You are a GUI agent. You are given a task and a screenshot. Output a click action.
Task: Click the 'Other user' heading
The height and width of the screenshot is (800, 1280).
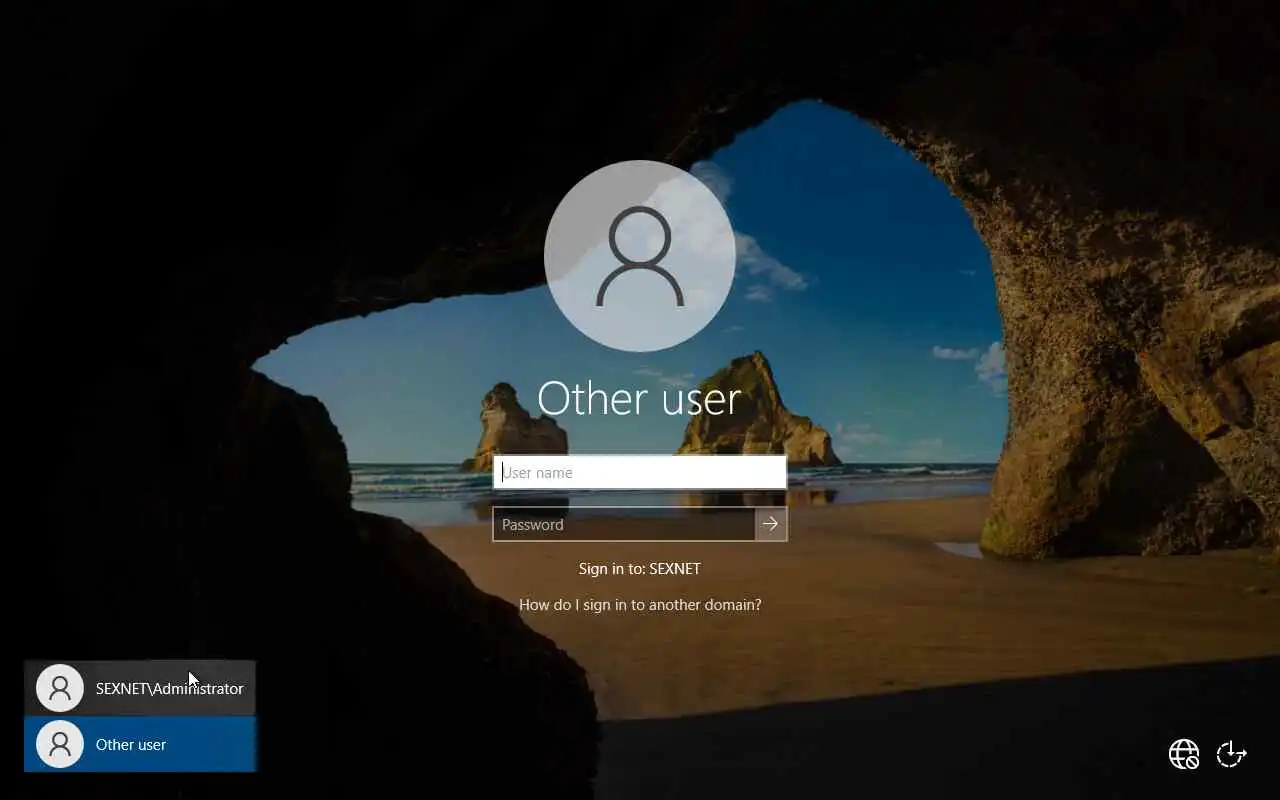click(639, 398)
